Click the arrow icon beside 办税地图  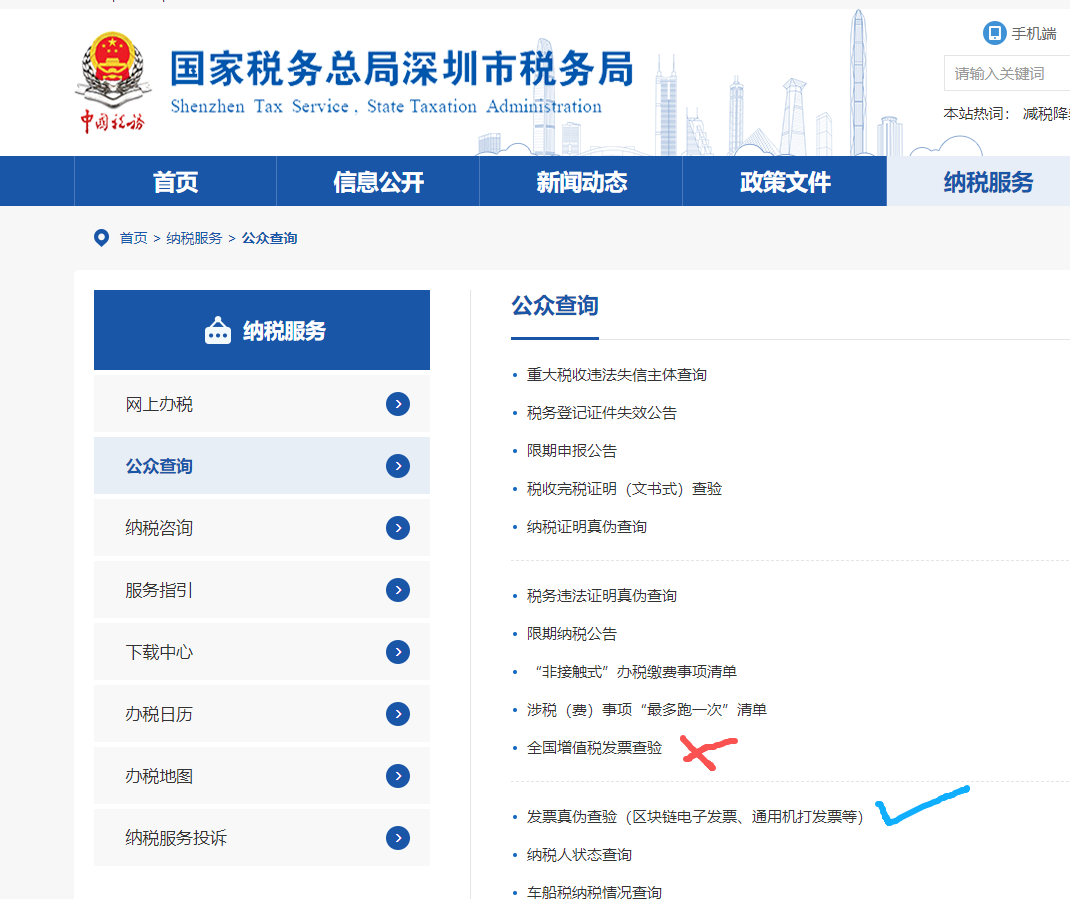point(398,776)
